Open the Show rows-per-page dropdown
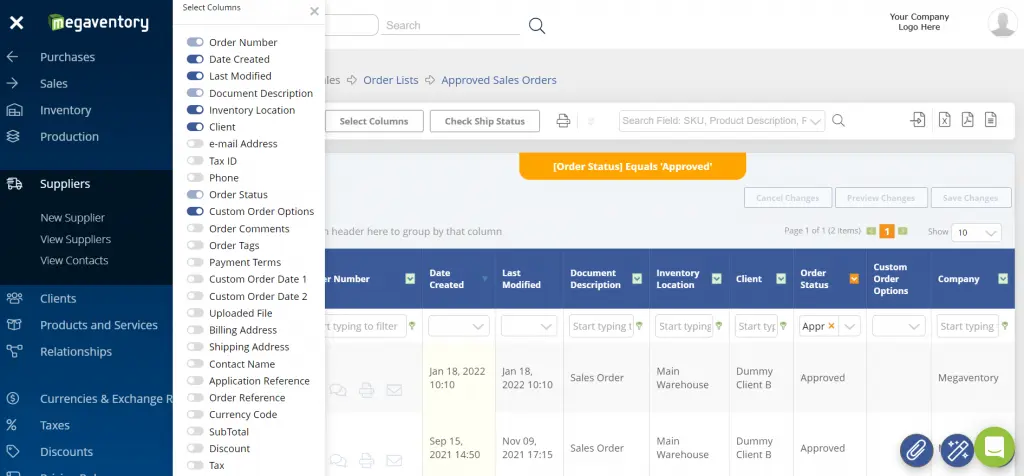The width and height of the screenshot is (1024, 476). pyautogui.click(x=976, y=232)
